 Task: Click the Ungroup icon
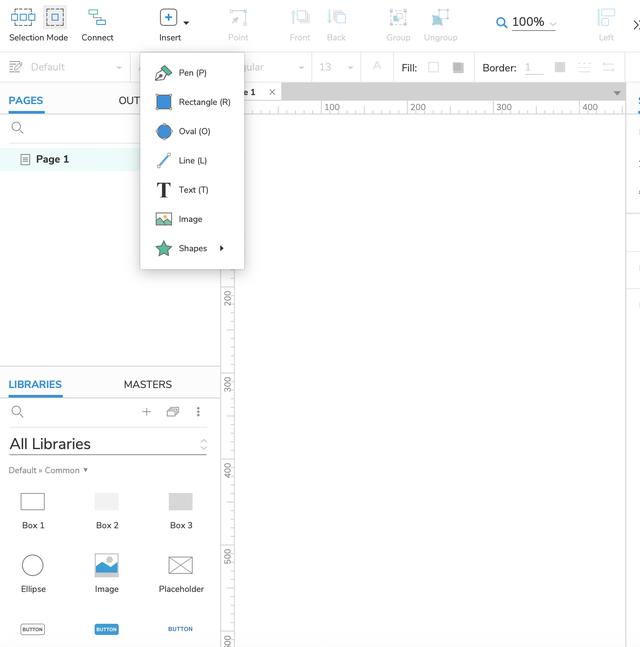click(440, 17)
